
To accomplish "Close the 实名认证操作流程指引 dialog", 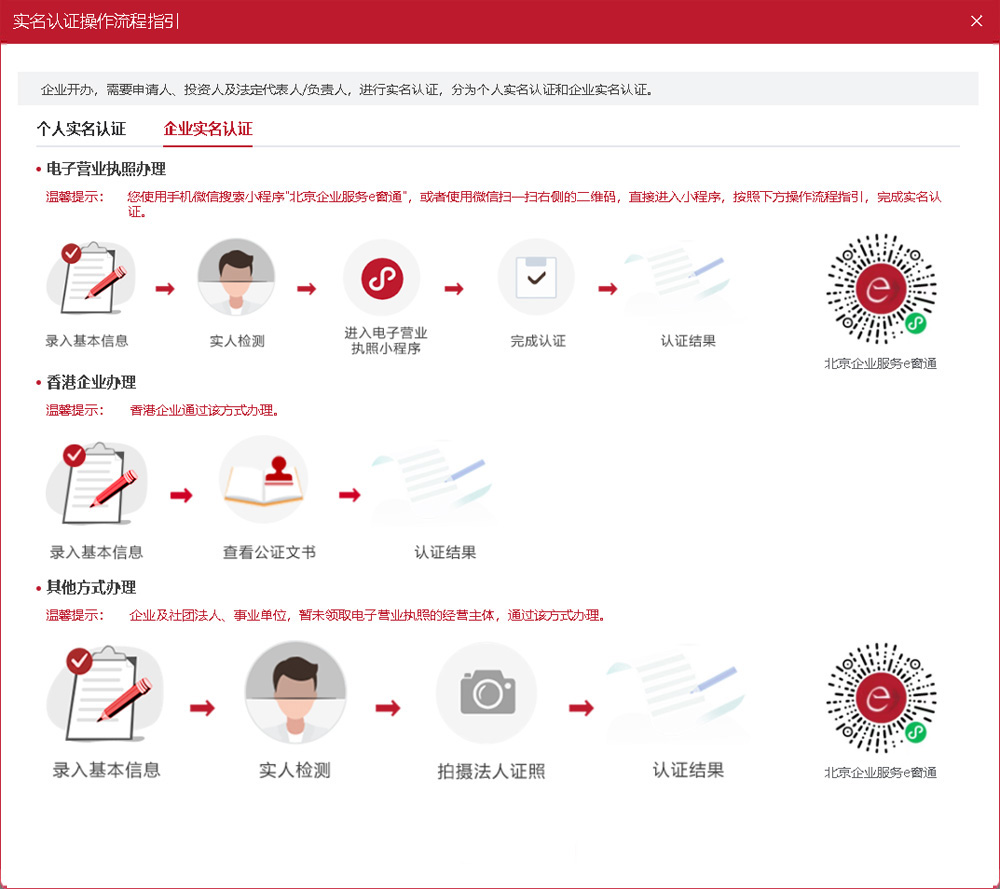I will [977, 21].
